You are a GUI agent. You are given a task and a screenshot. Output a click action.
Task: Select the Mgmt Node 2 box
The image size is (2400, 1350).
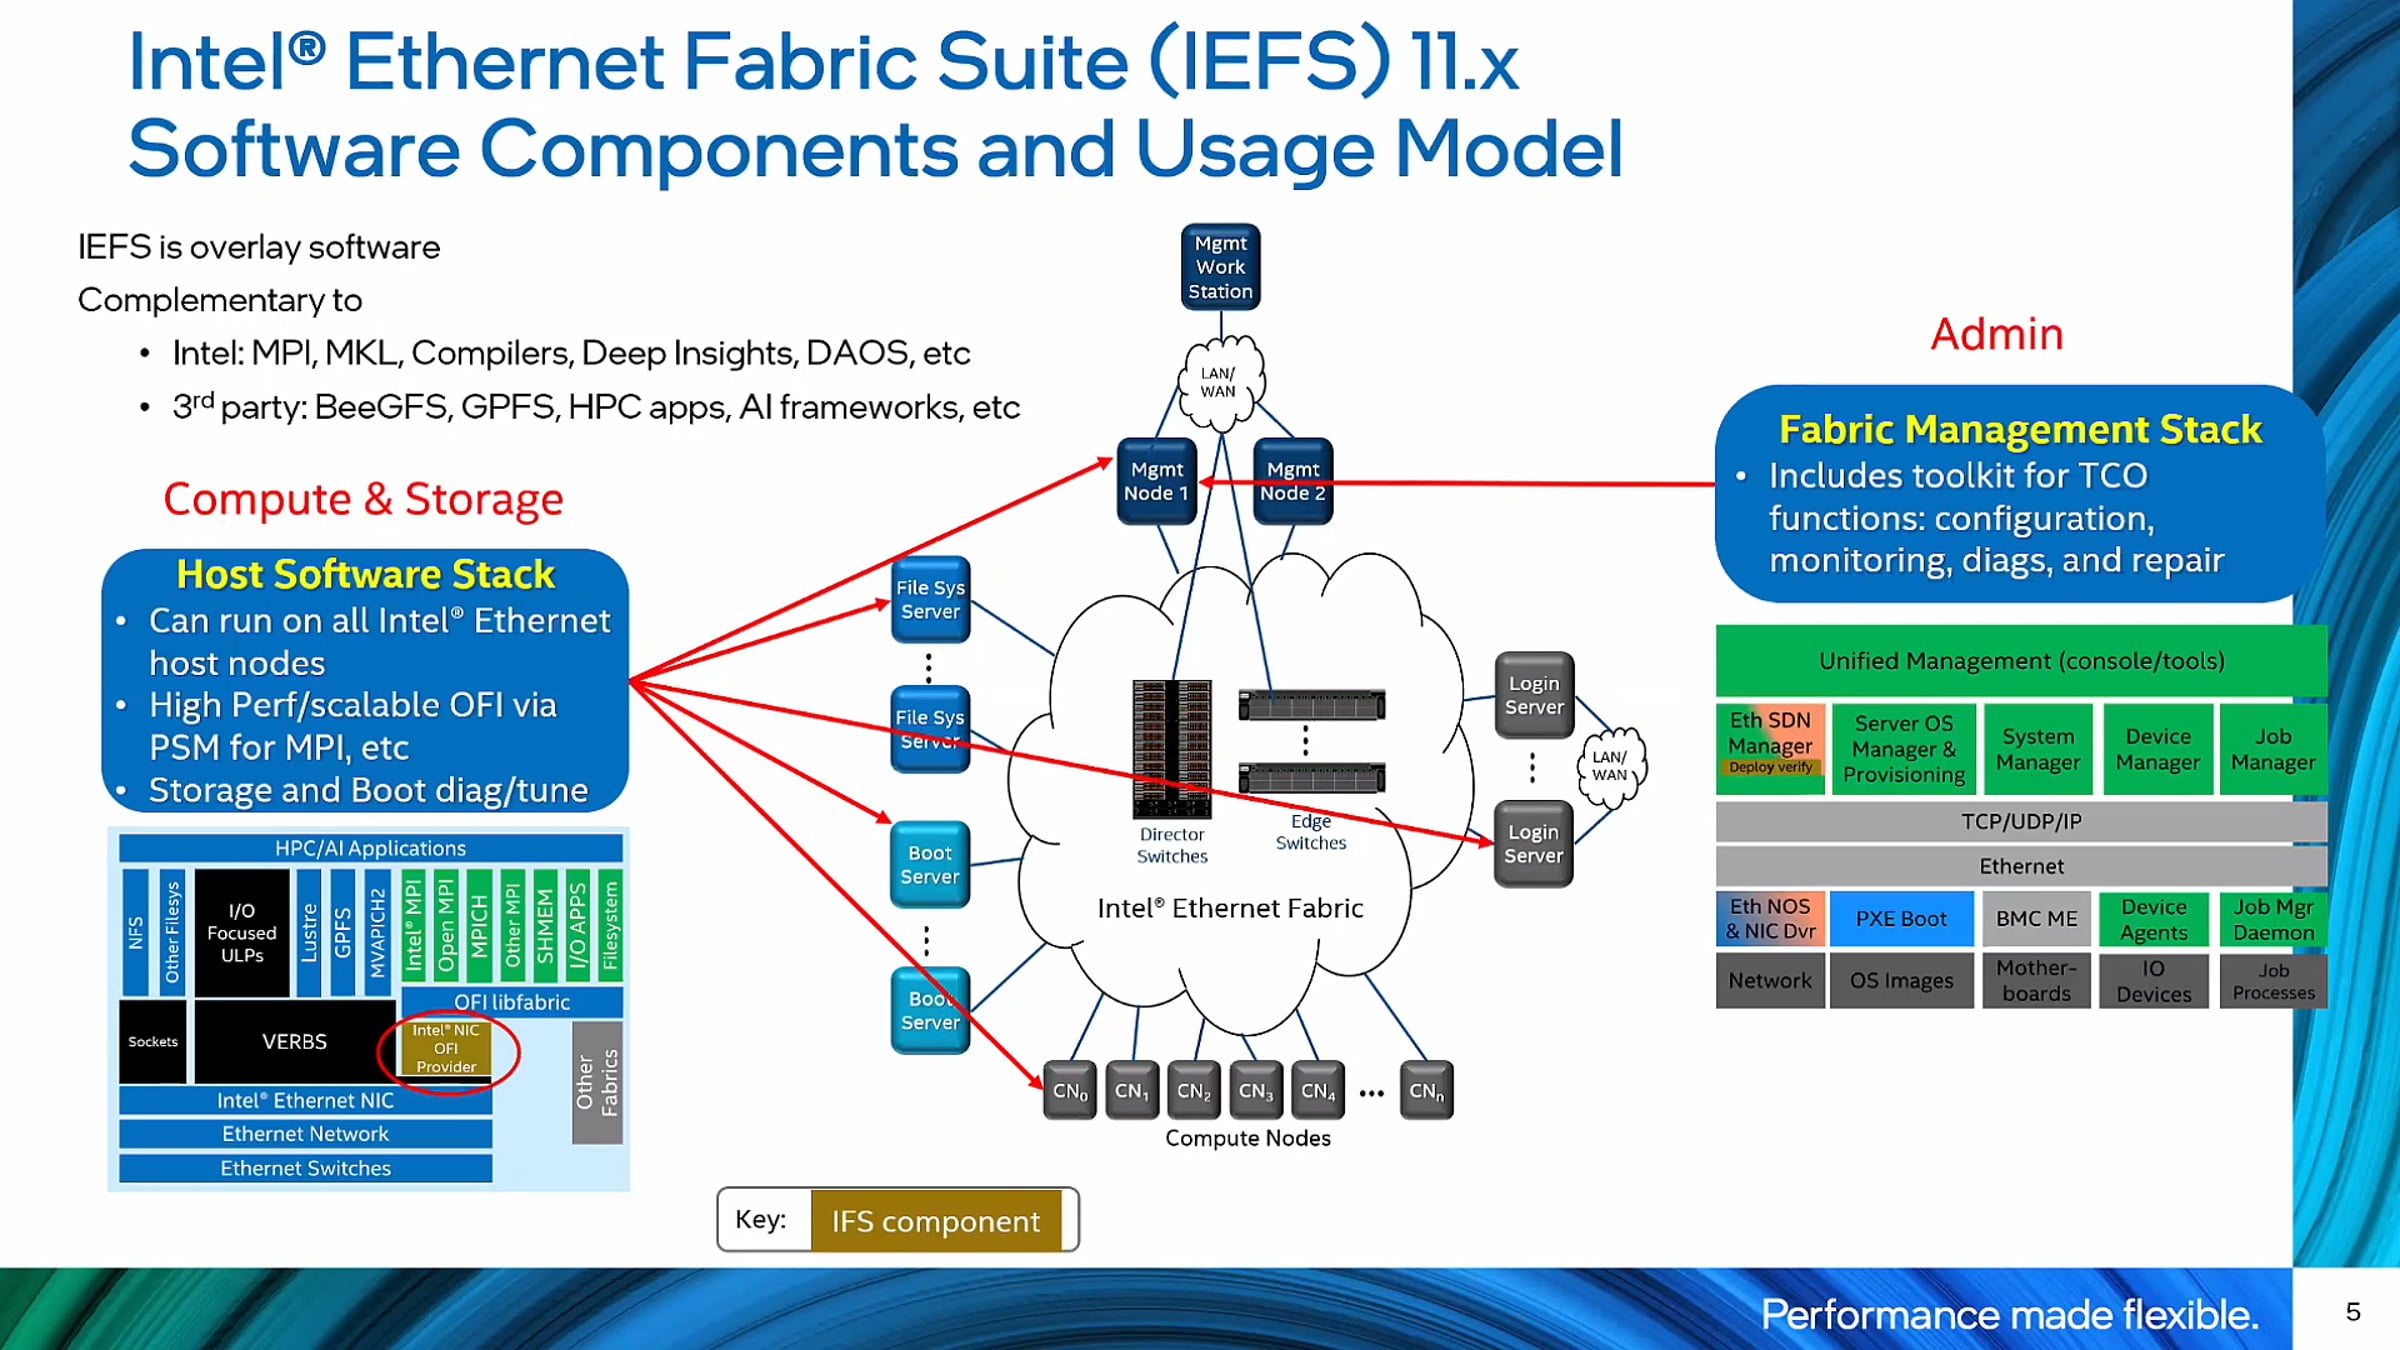[1292, 481]
